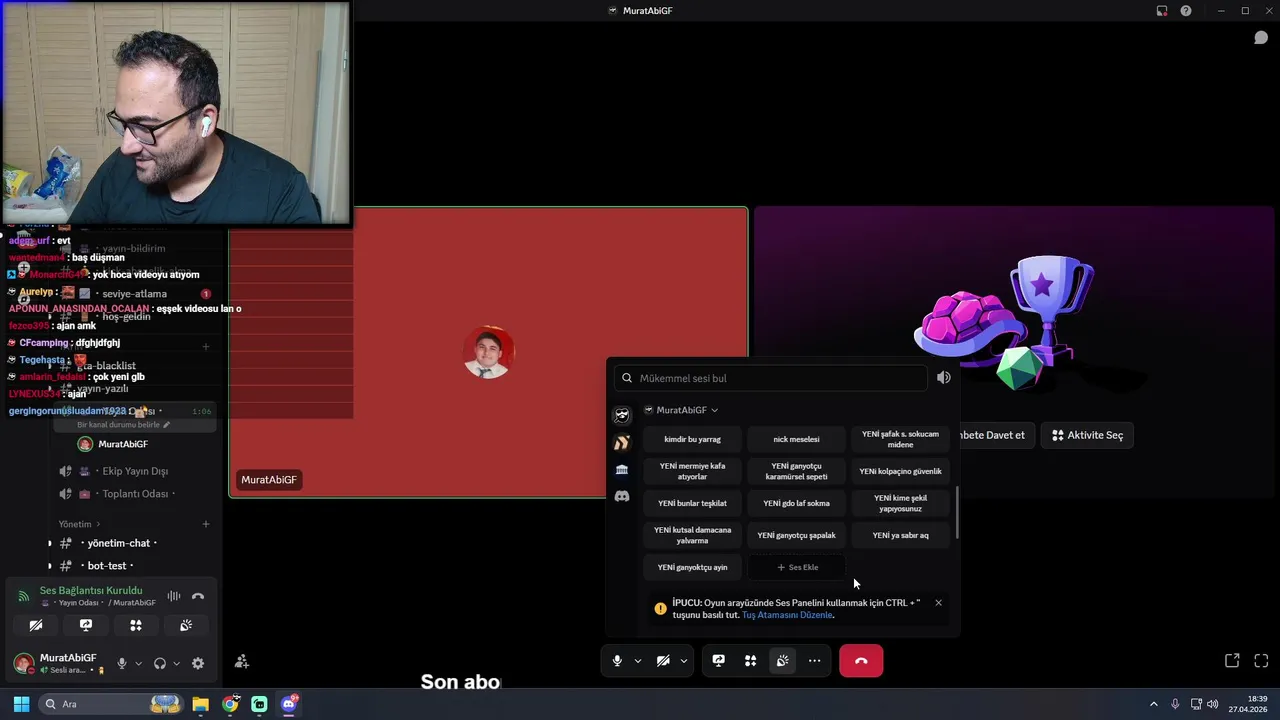The height and width of the screenshot is (720, 1280).
Task: Open the MuratAbiGF sound category dropdown
Action: coord(681,410)
